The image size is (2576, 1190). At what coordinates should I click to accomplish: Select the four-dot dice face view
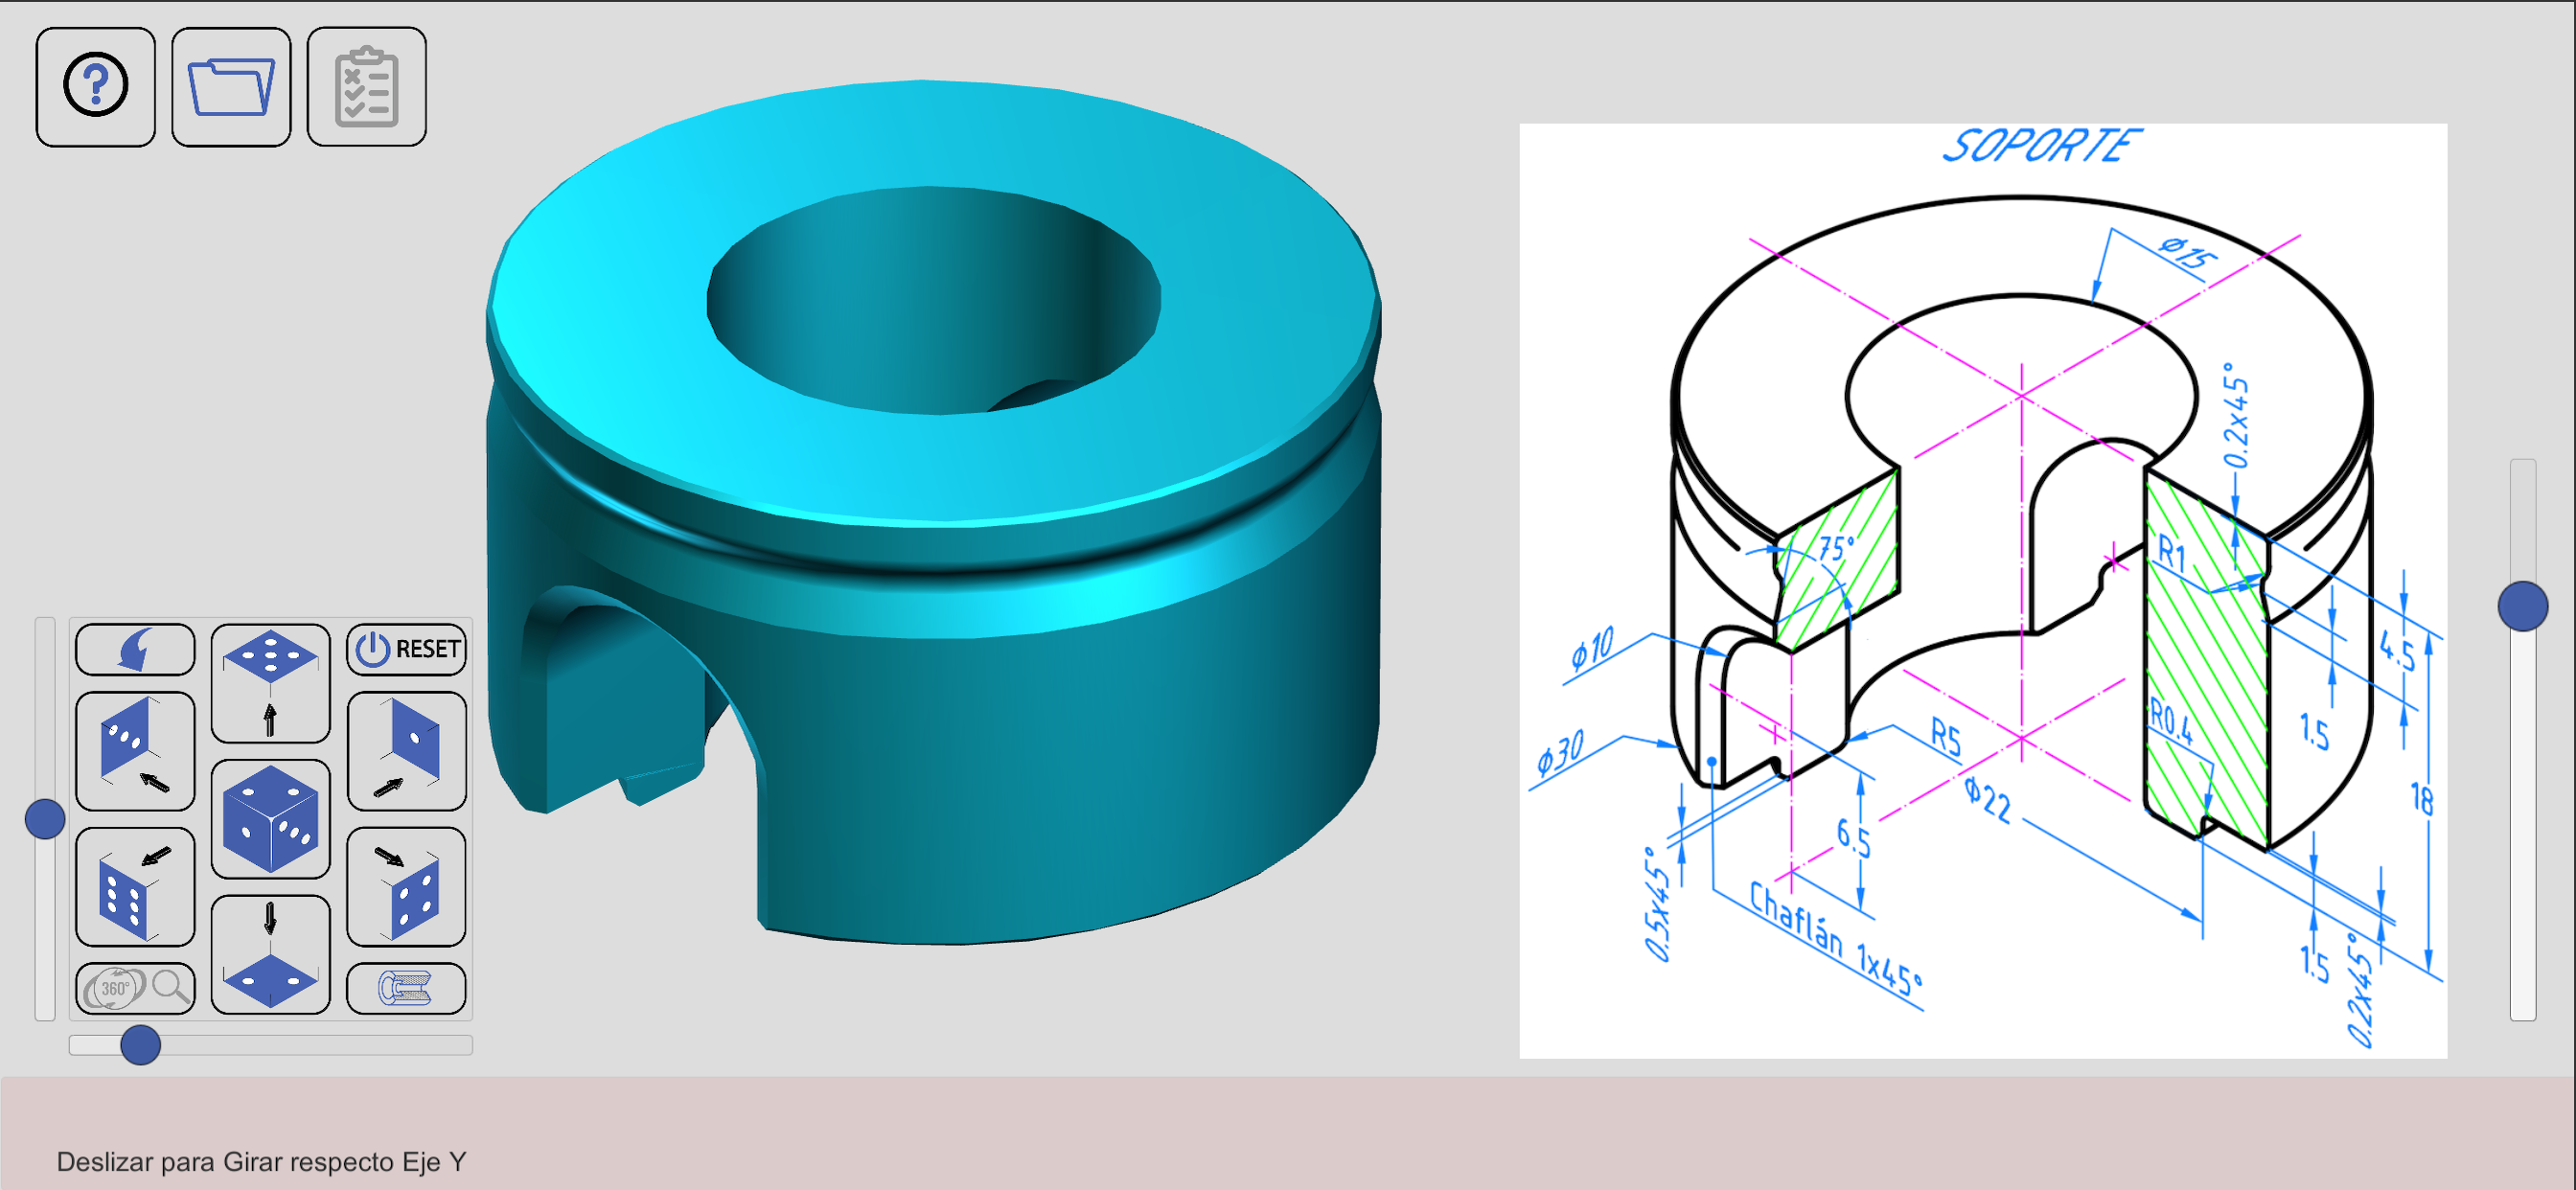tap(407, 887)
